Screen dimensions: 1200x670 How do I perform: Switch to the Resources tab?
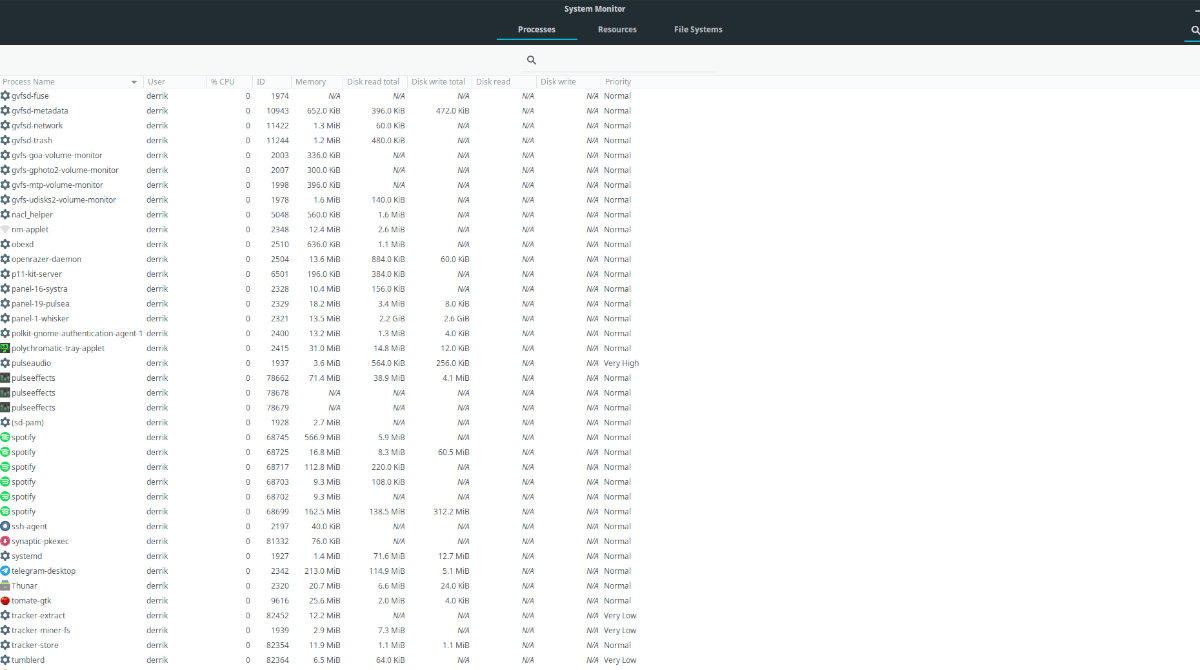[x=617, y=29]
